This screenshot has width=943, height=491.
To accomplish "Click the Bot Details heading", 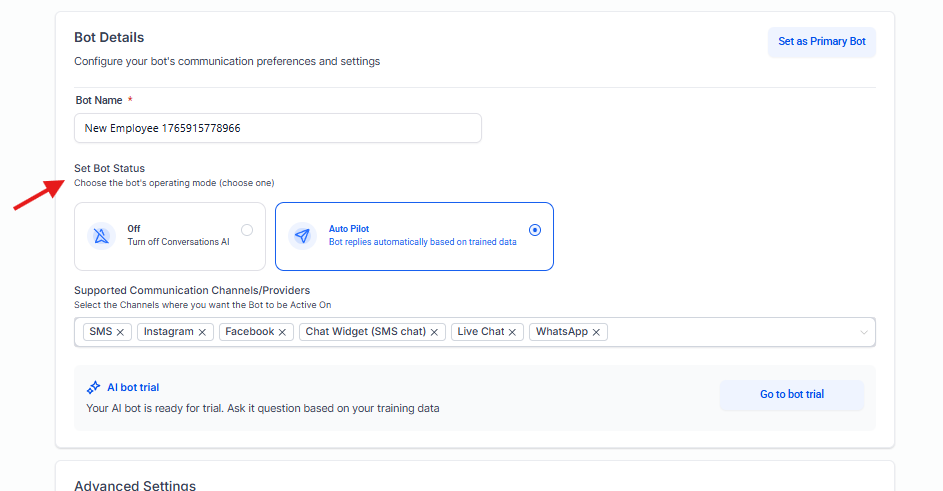I will pyautogui.click(x=109, y=38).
